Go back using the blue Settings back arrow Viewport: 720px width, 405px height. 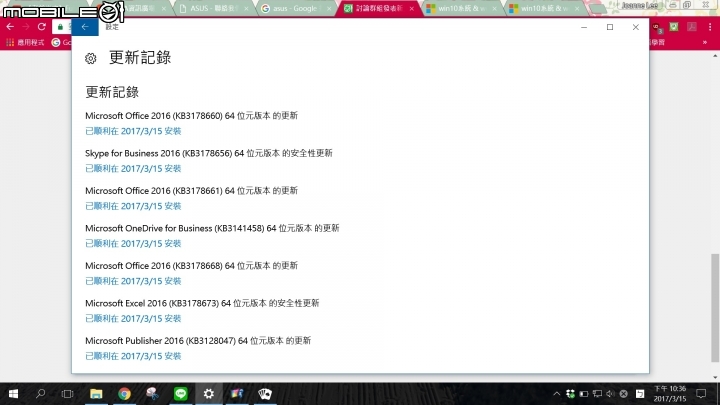click(x=85, y=27)
